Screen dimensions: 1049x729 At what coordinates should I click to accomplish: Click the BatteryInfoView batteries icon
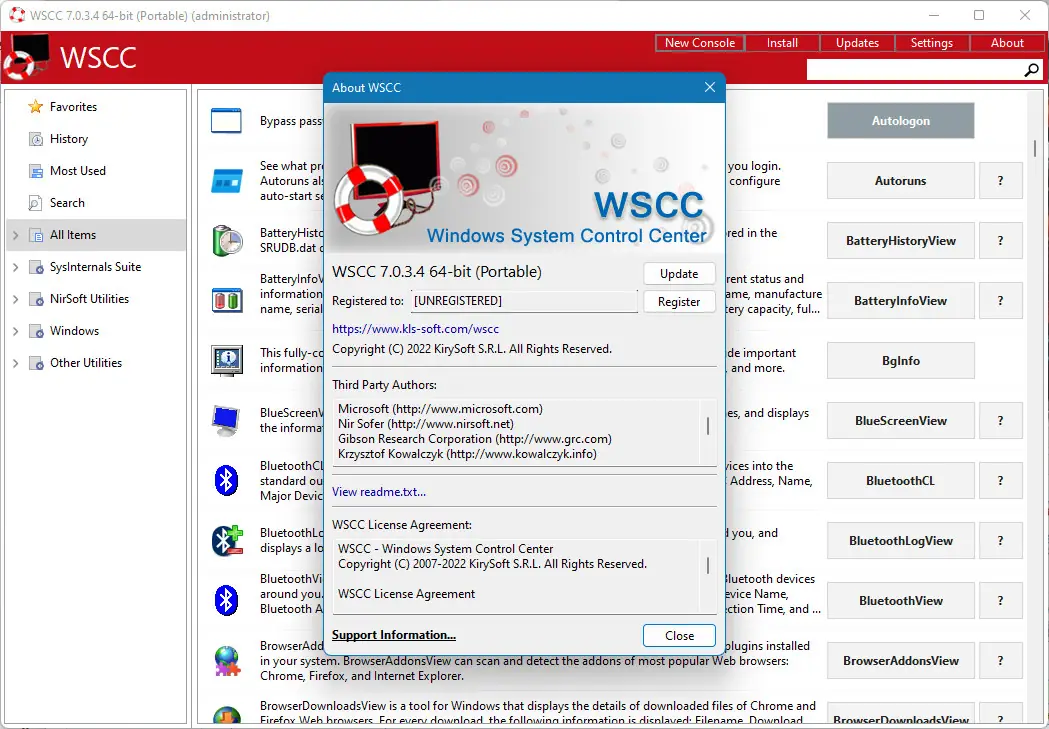coord(227,300)
